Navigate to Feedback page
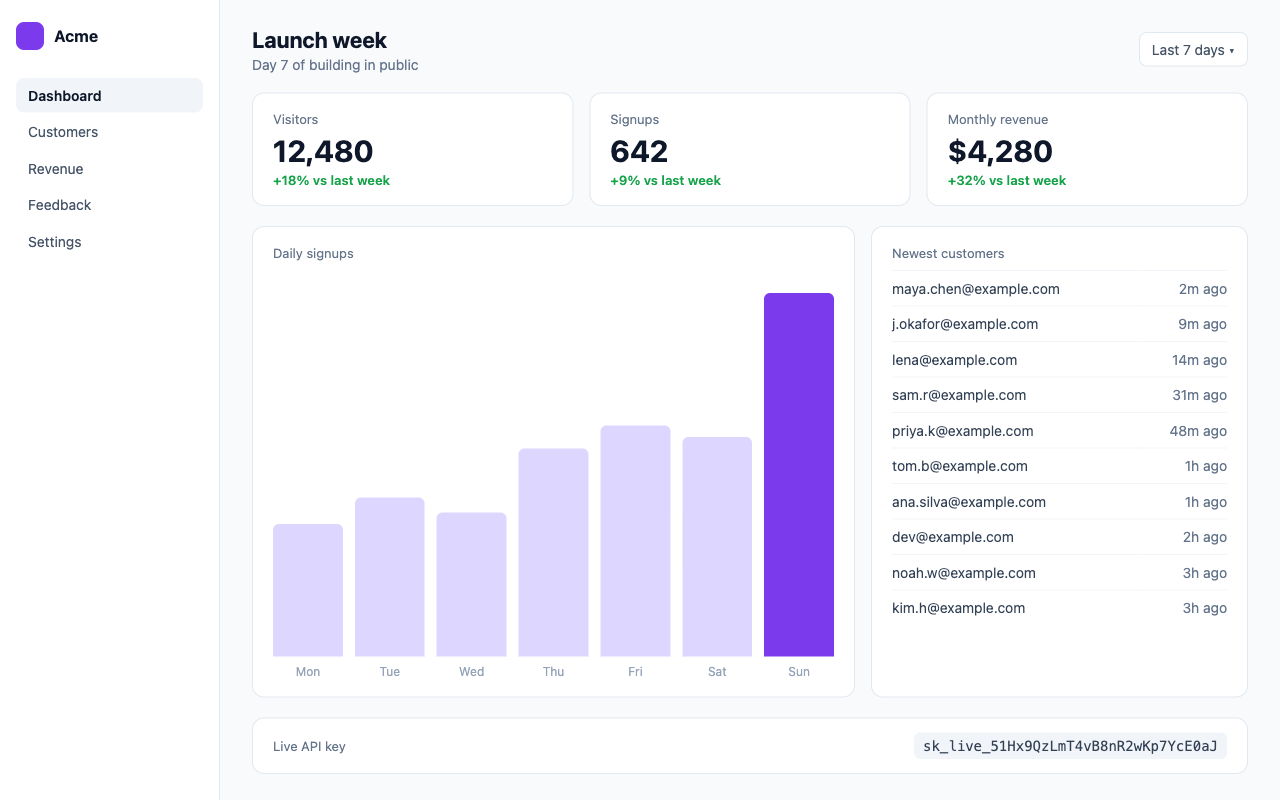 (x=109, y=205)
